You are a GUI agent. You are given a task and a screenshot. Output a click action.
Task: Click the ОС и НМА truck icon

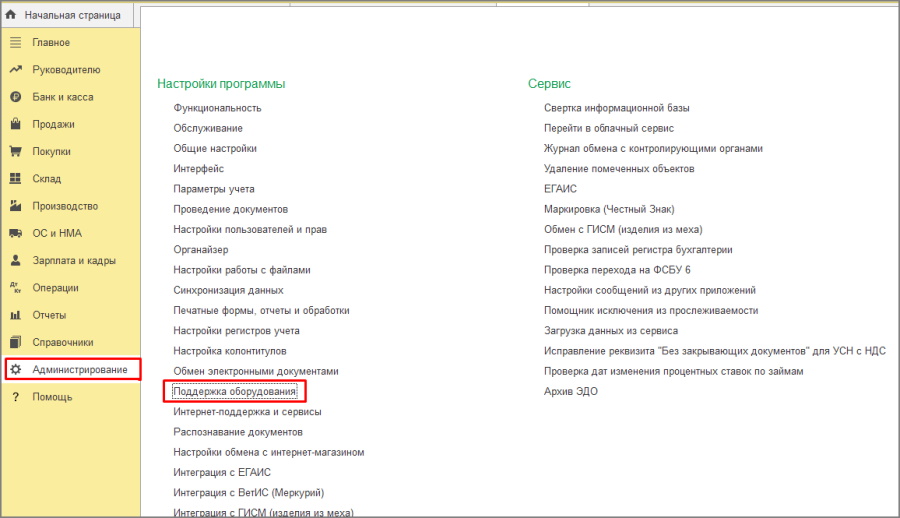[x=15, y=233]
